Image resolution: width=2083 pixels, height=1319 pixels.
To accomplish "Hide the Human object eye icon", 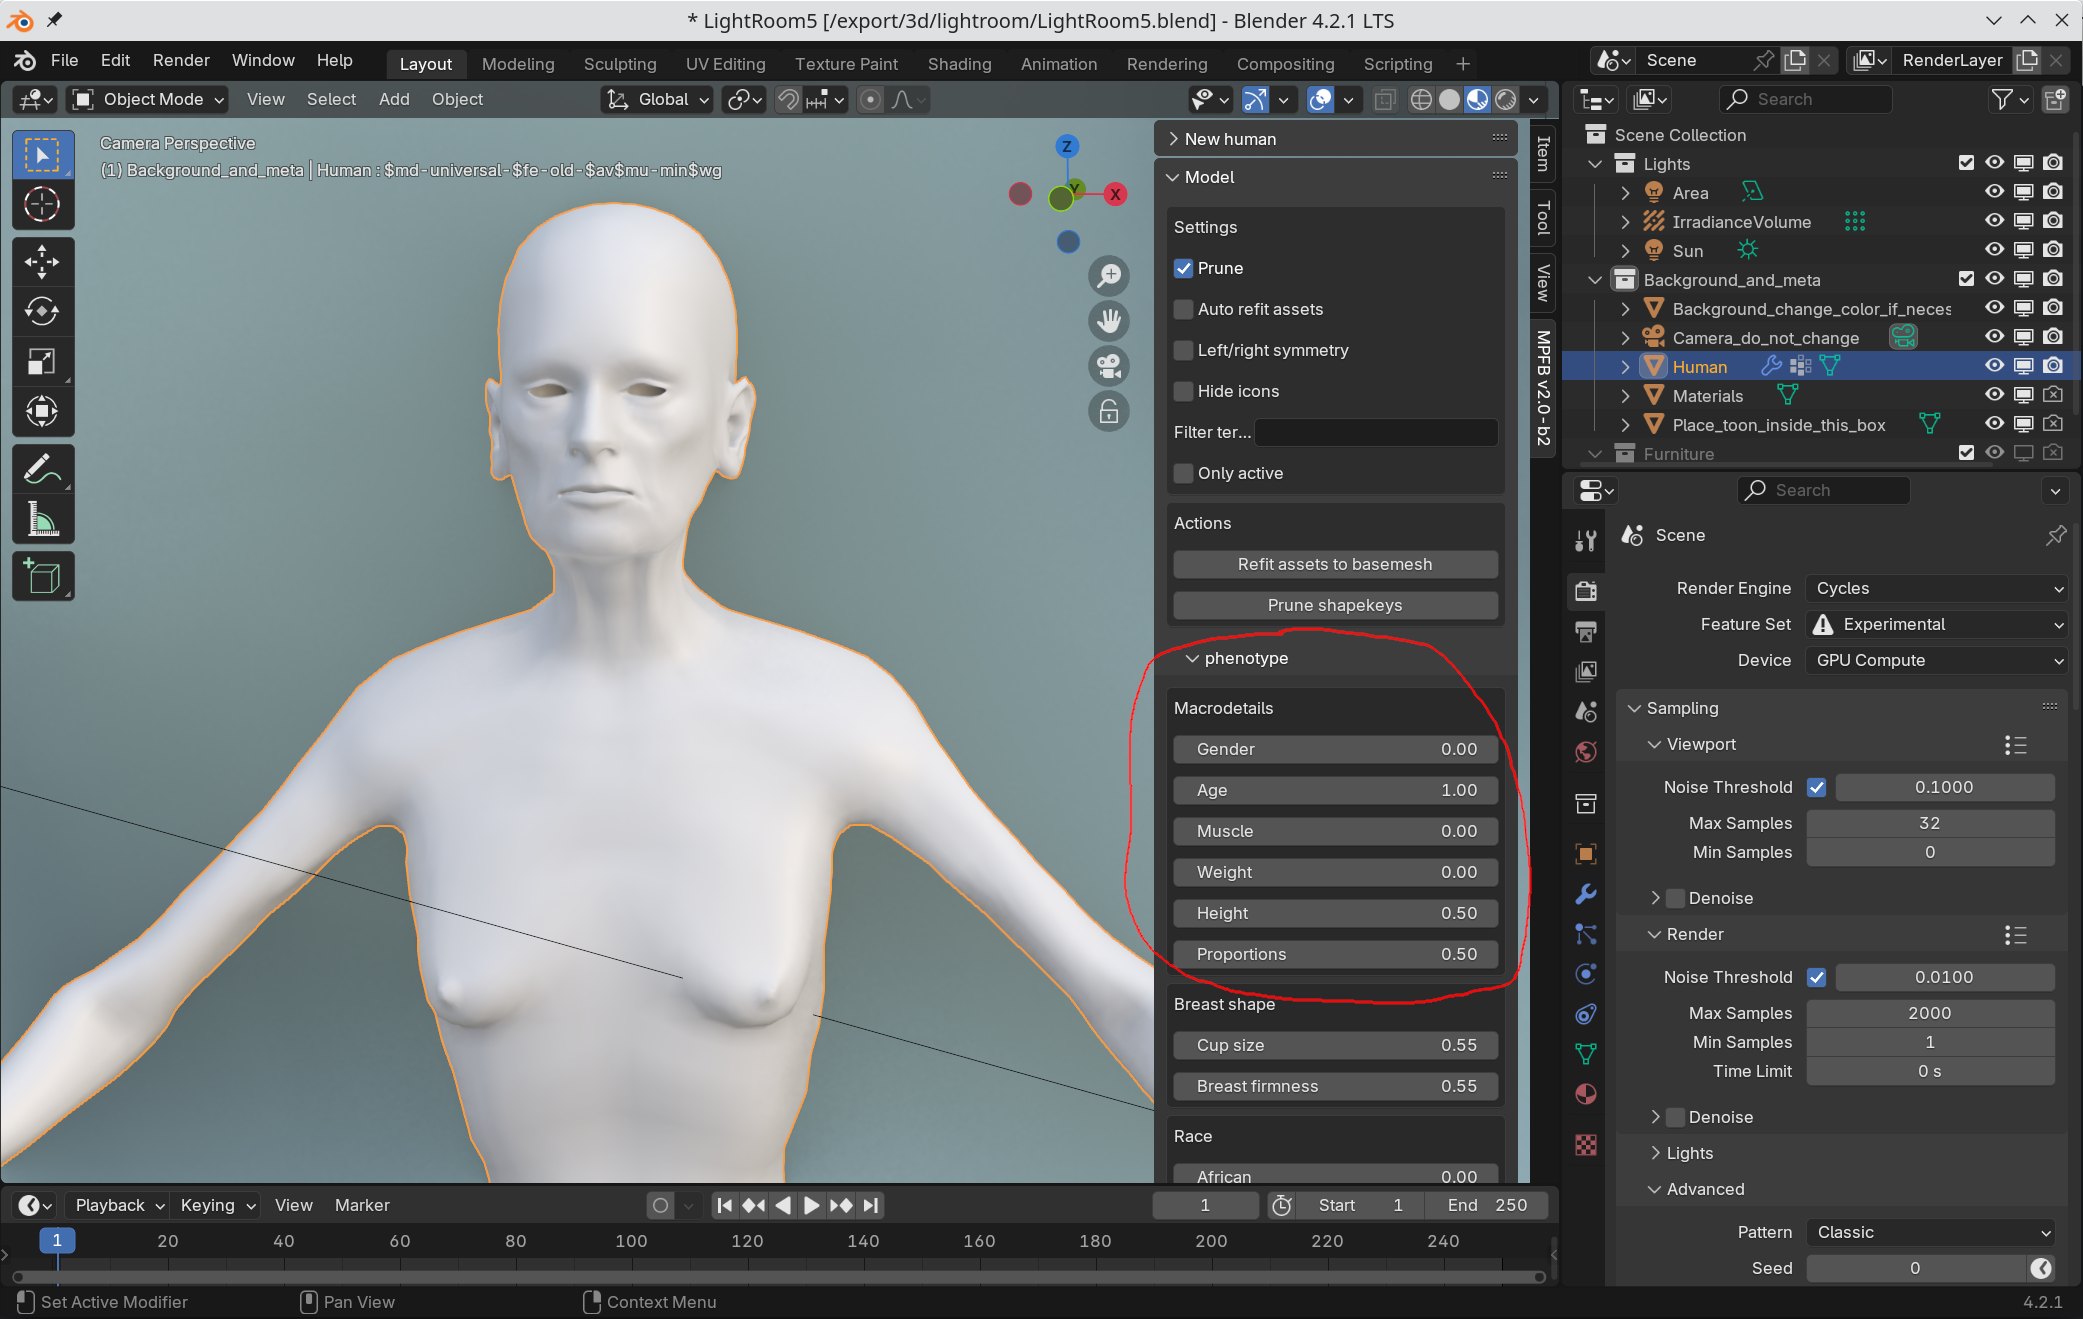I will tap(1994, 366).
